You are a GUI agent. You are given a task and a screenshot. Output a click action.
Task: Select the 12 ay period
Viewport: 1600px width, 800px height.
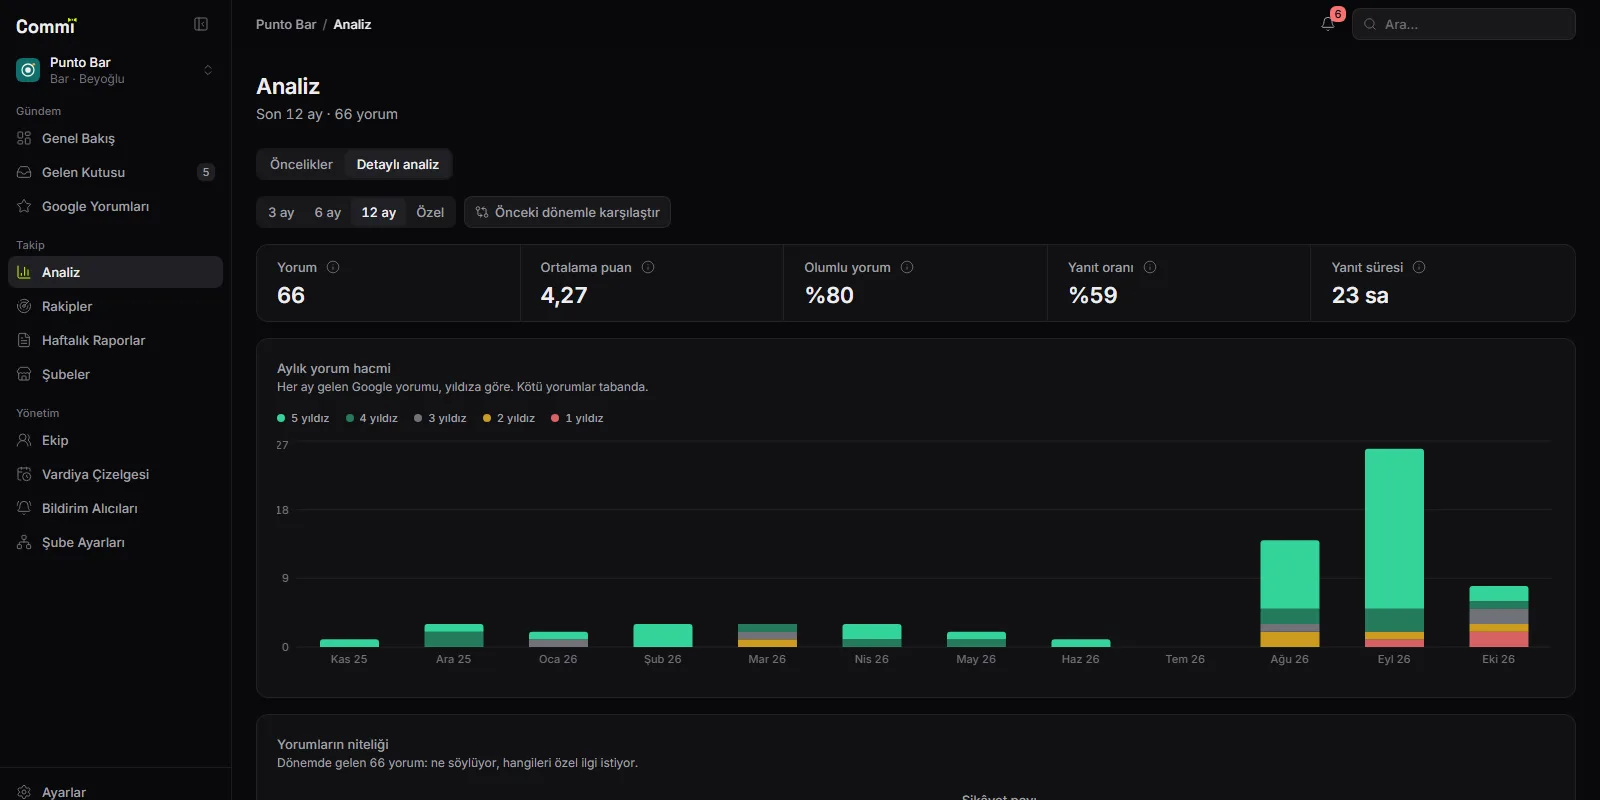(x=379, y=212)
